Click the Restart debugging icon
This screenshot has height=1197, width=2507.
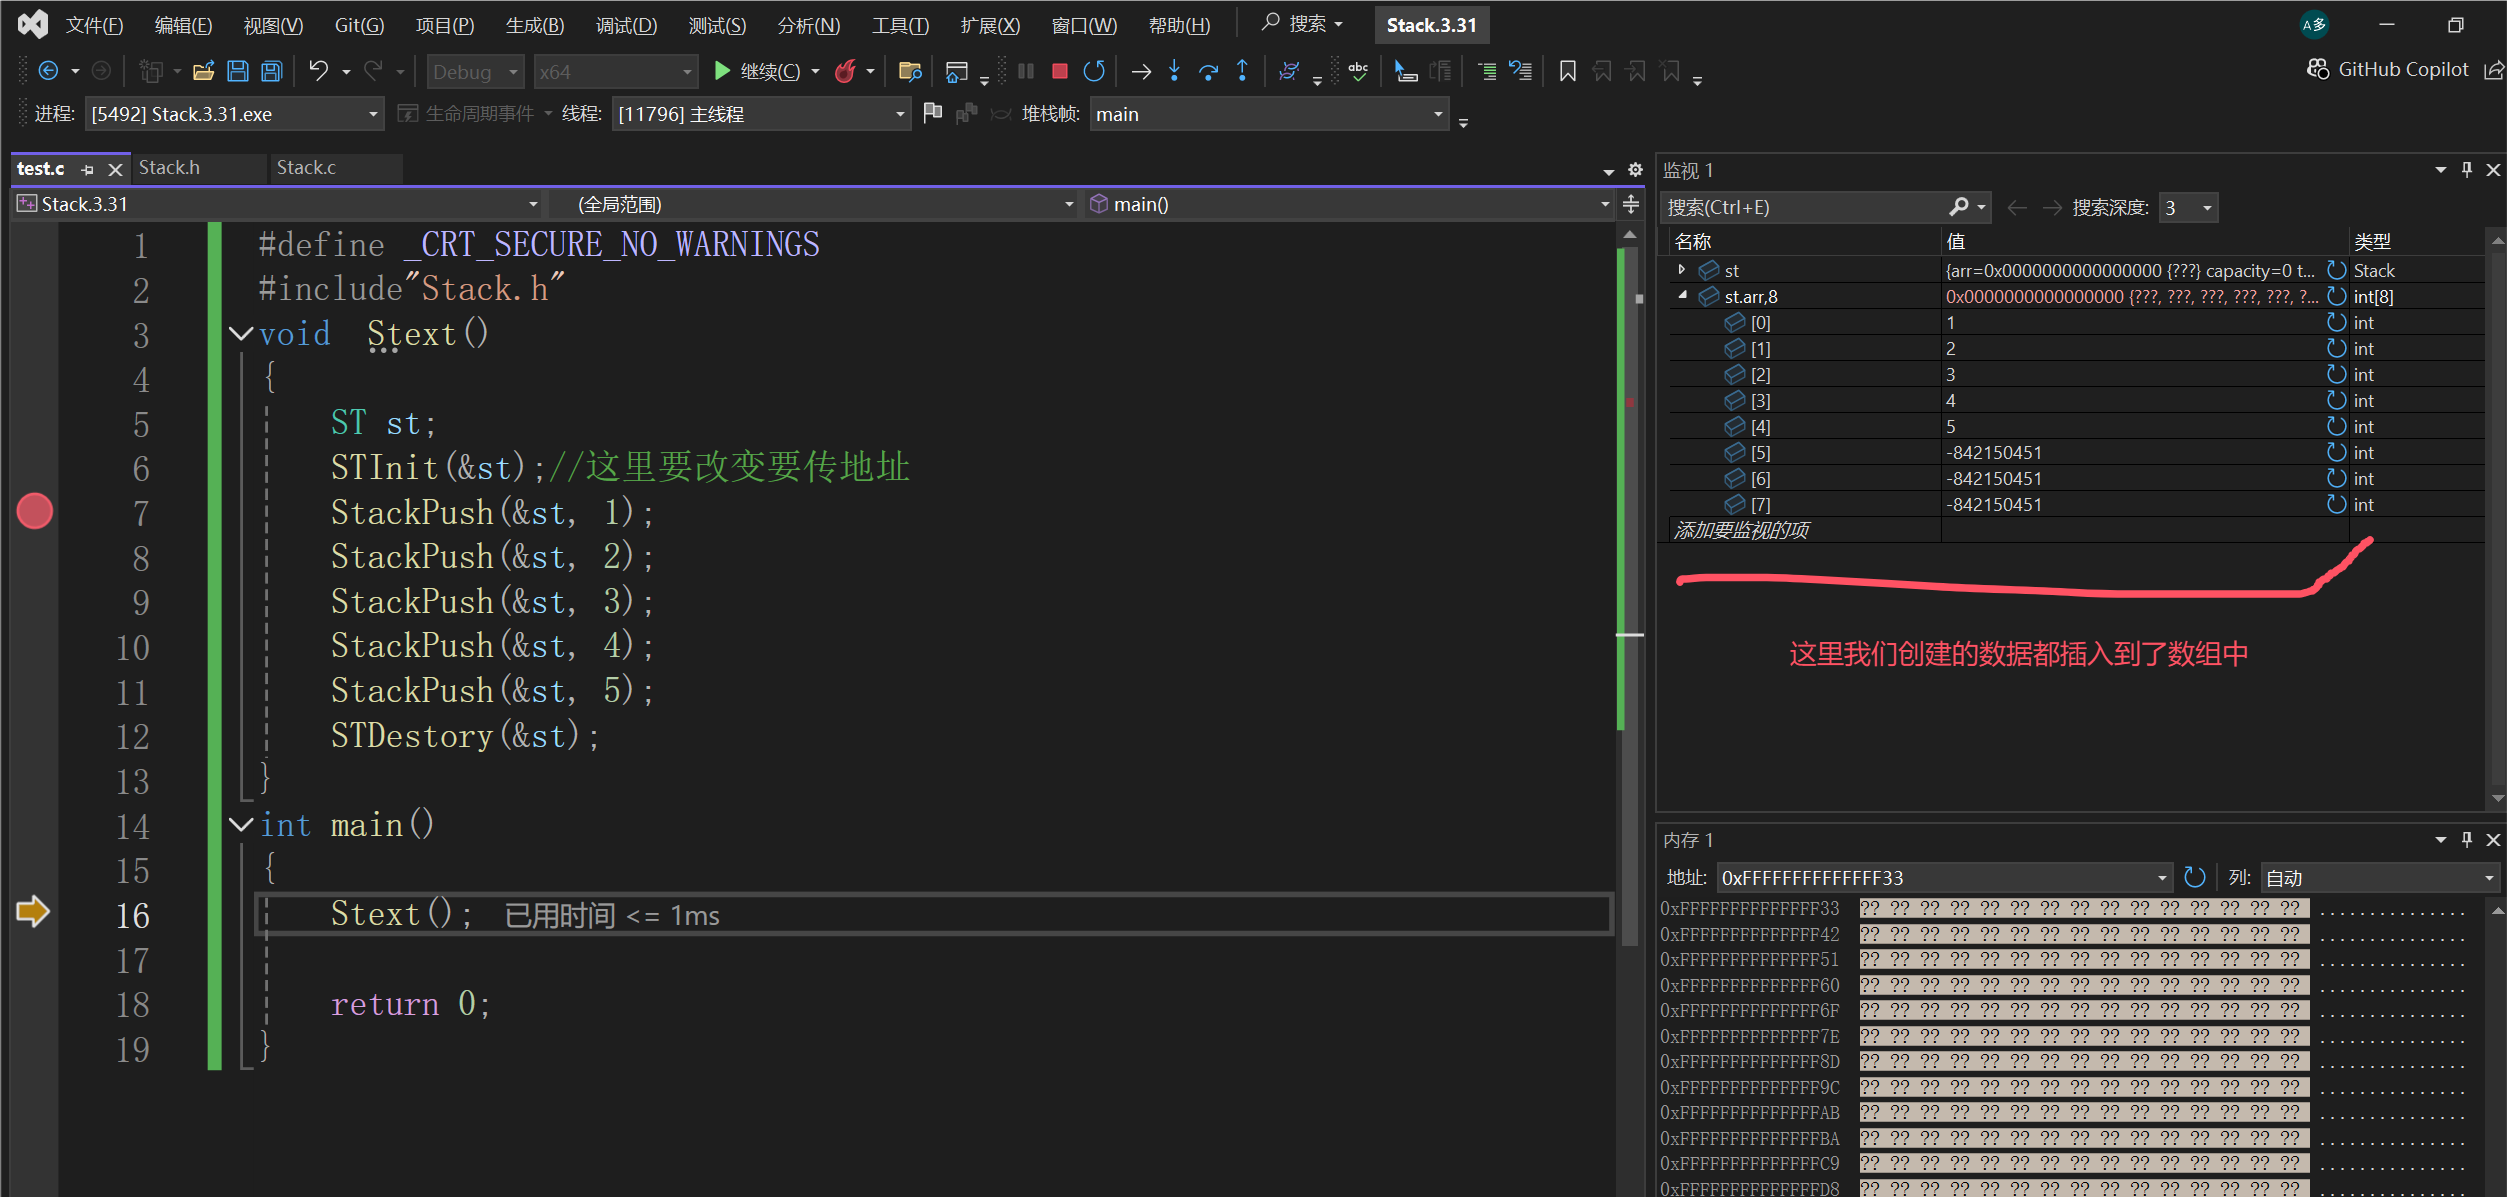pyautogui.click(x=1094, y=71)
